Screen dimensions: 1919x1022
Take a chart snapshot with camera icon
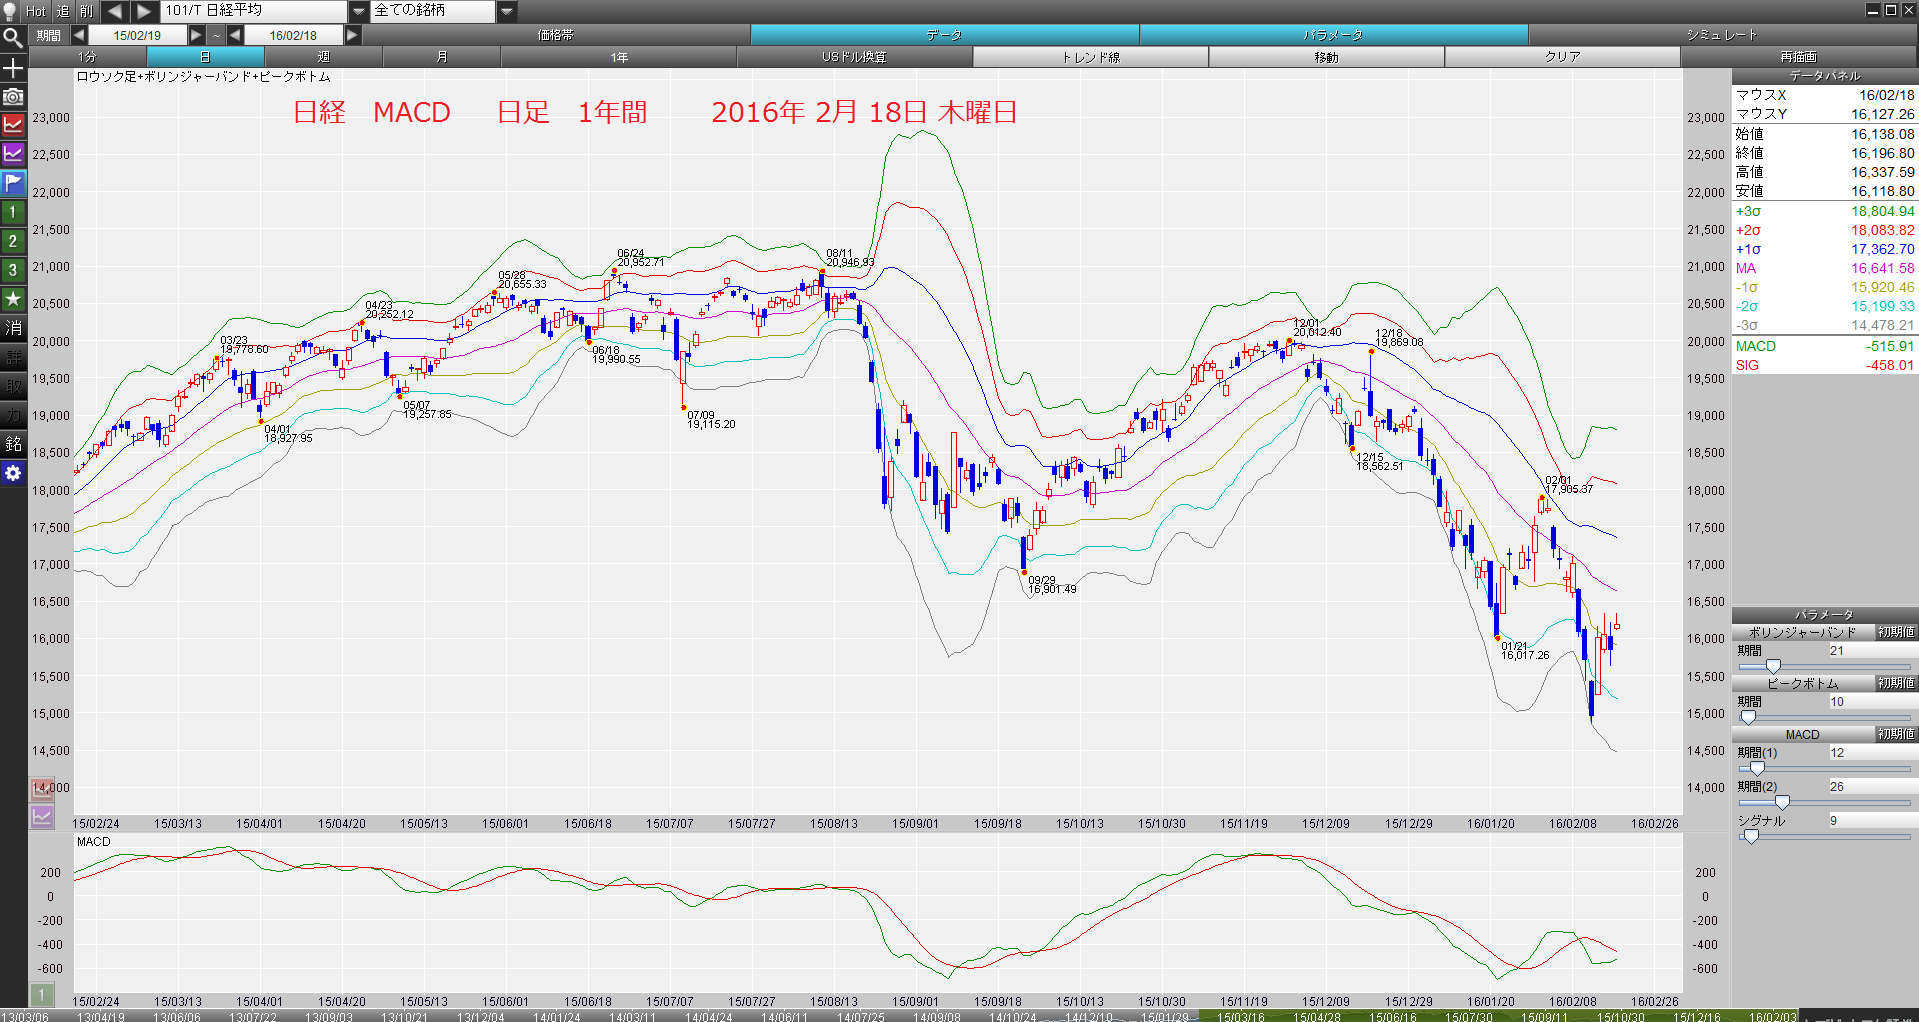point(13,97)
